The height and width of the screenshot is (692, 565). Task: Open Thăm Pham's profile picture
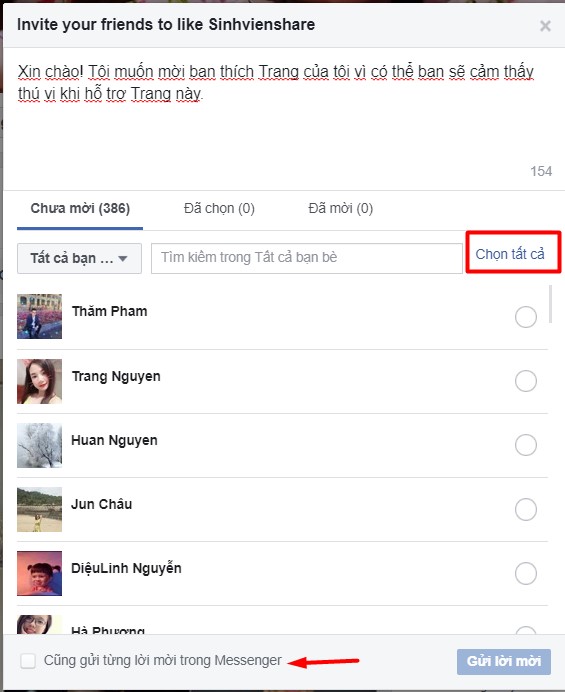(39, 316)
